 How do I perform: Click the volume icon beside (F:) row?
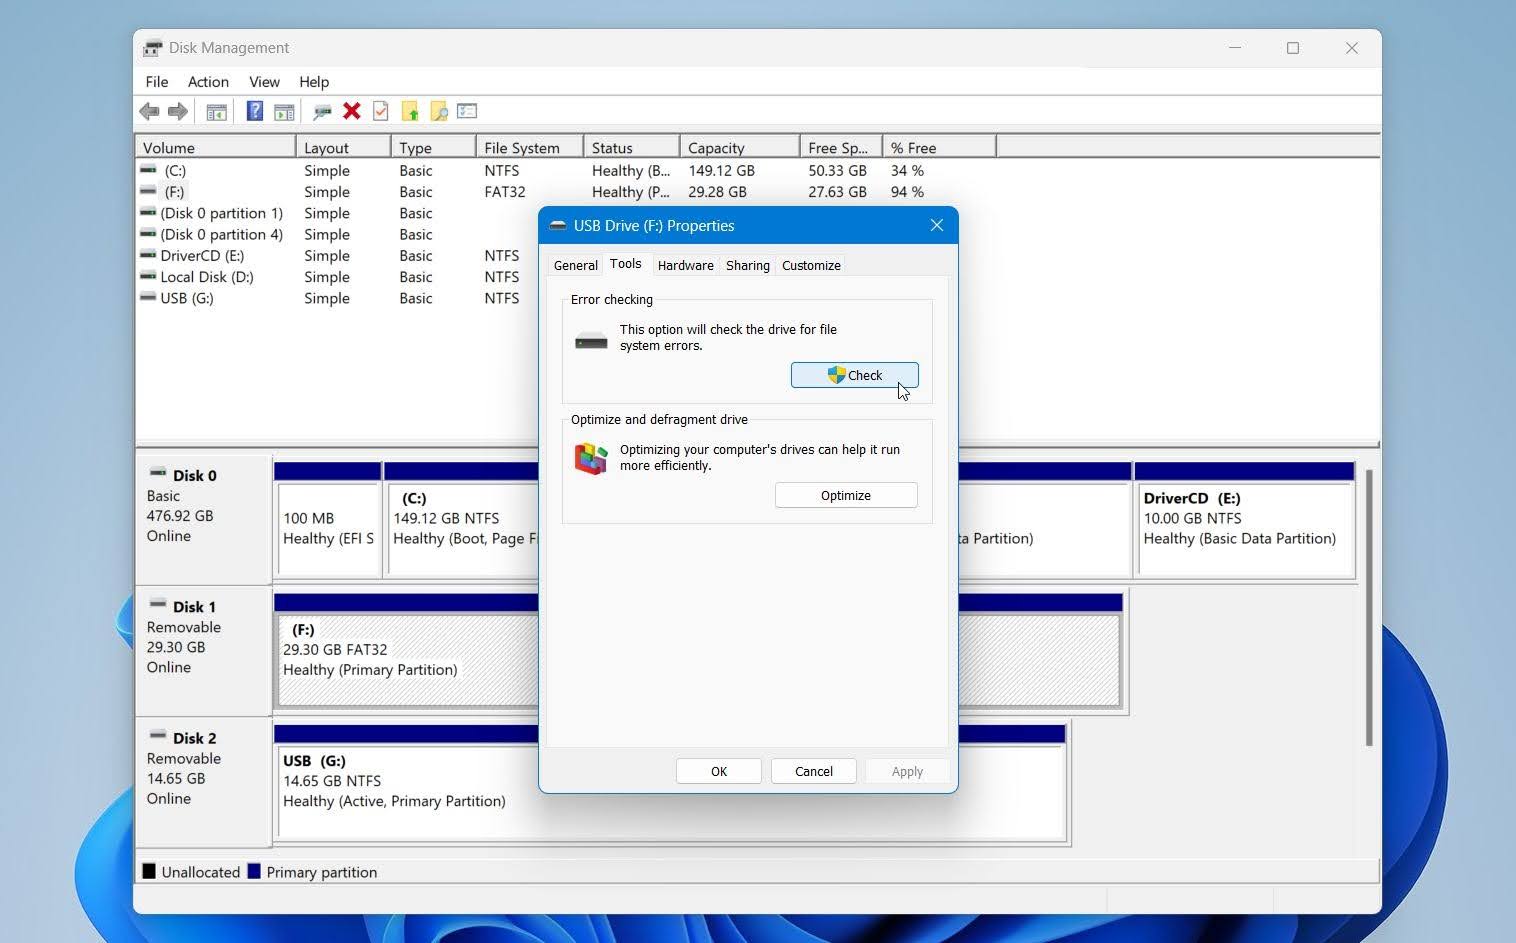tap(148, 191)
